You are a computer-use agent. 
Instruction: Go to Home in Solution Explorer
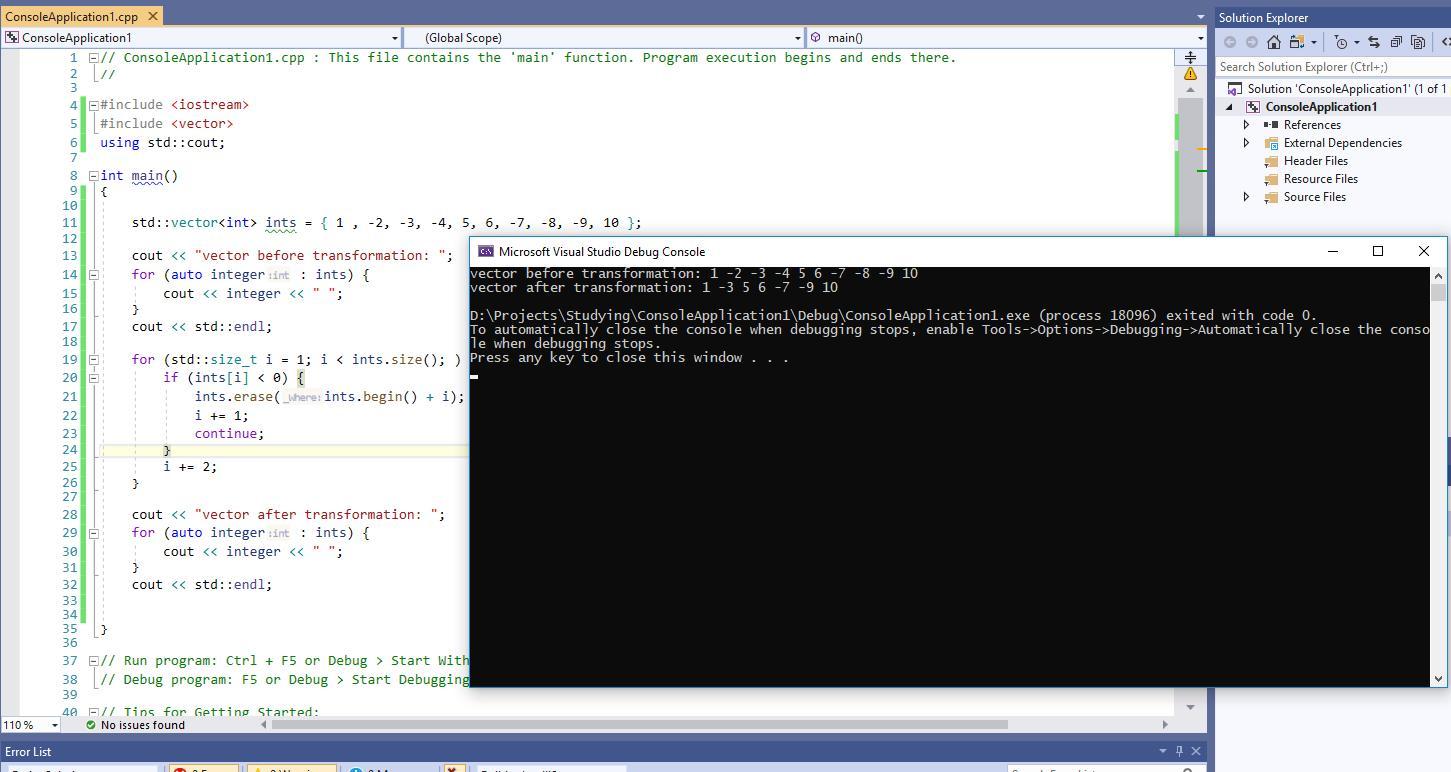coord(1274,42)
